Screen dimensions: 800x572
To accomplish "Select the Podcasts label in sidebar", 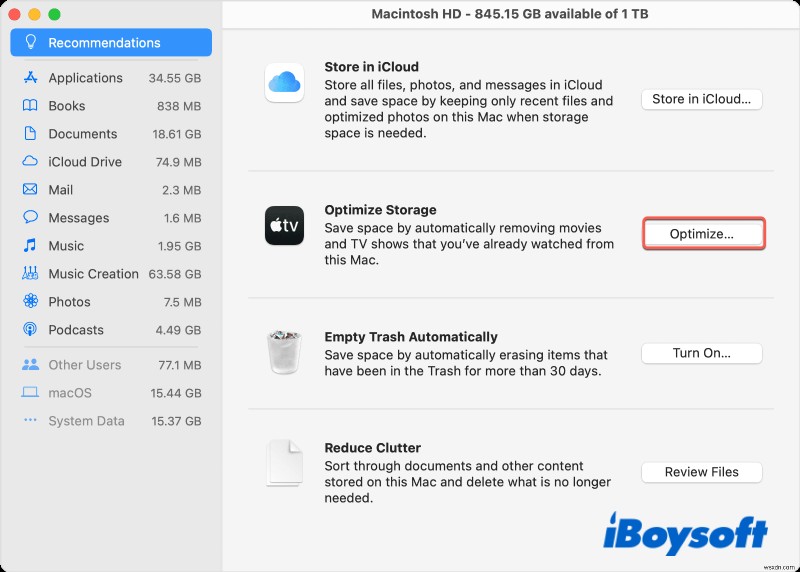I will coord(76,330).
